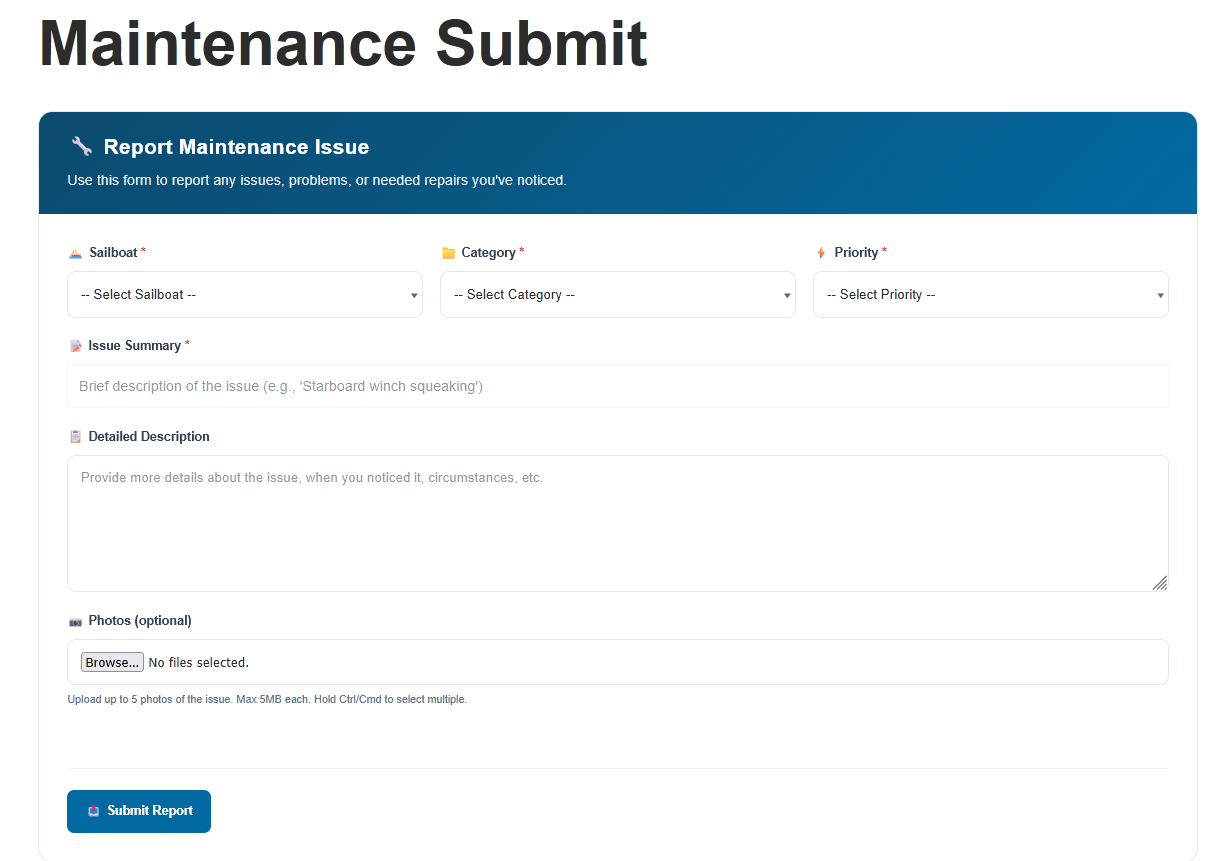1230x861 pixels.
Task: Click the form instructions text in header
Action: [317, 180]
